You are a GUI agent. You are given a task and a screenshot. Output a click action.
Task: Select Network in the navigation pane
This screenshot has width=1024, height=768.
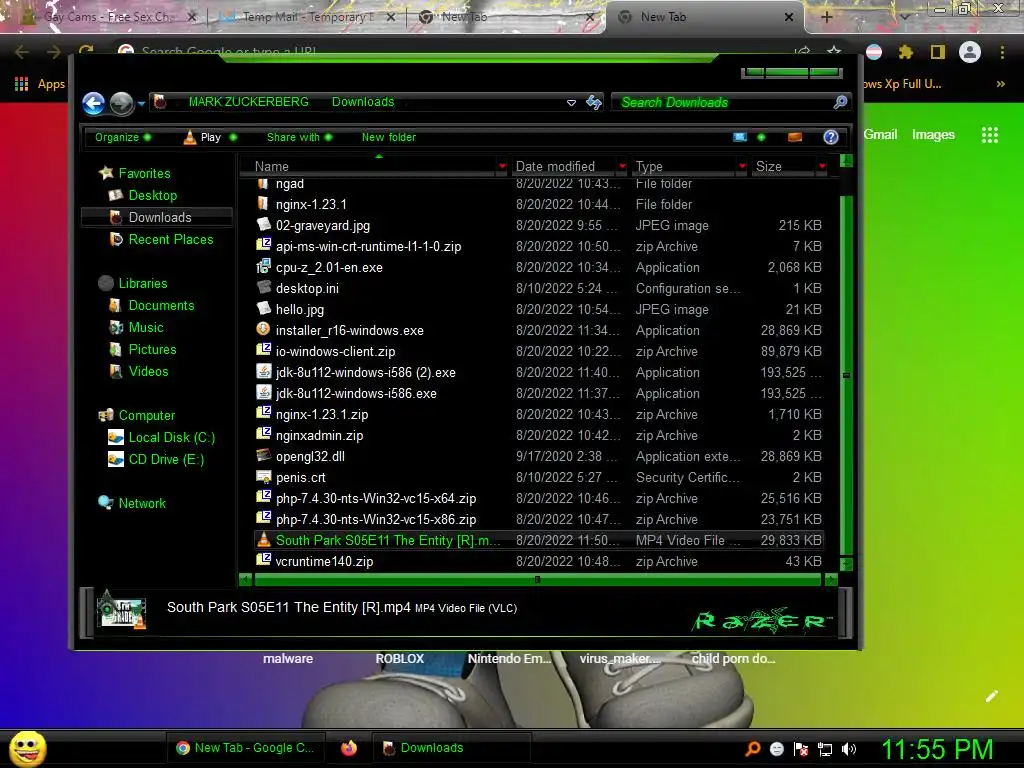142,504
